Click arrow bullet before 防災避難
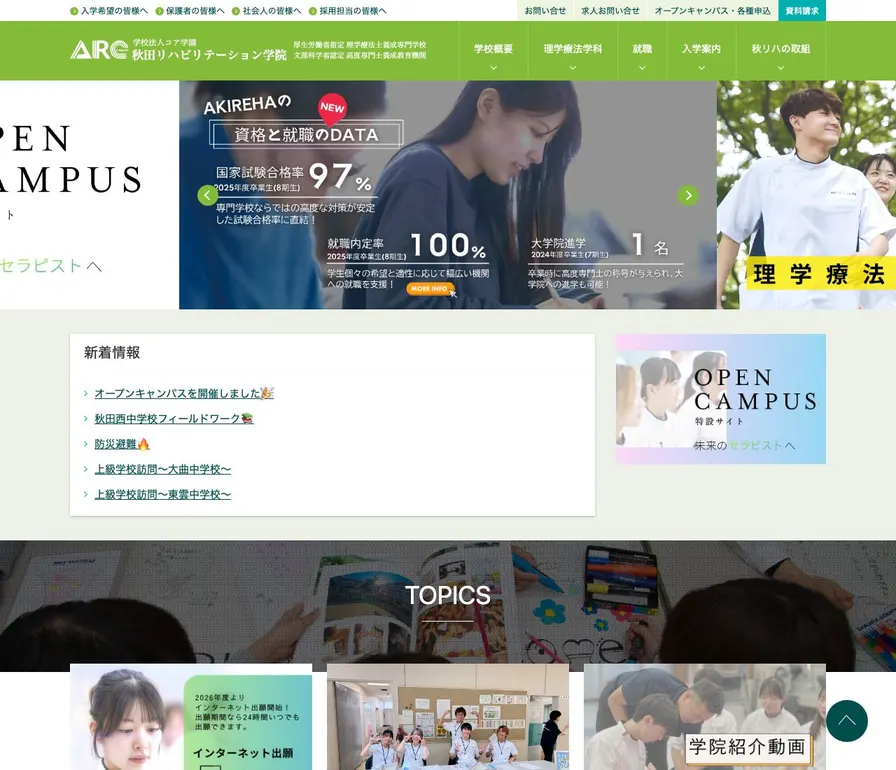Screen dimensions: 896x770 point(86,444)
